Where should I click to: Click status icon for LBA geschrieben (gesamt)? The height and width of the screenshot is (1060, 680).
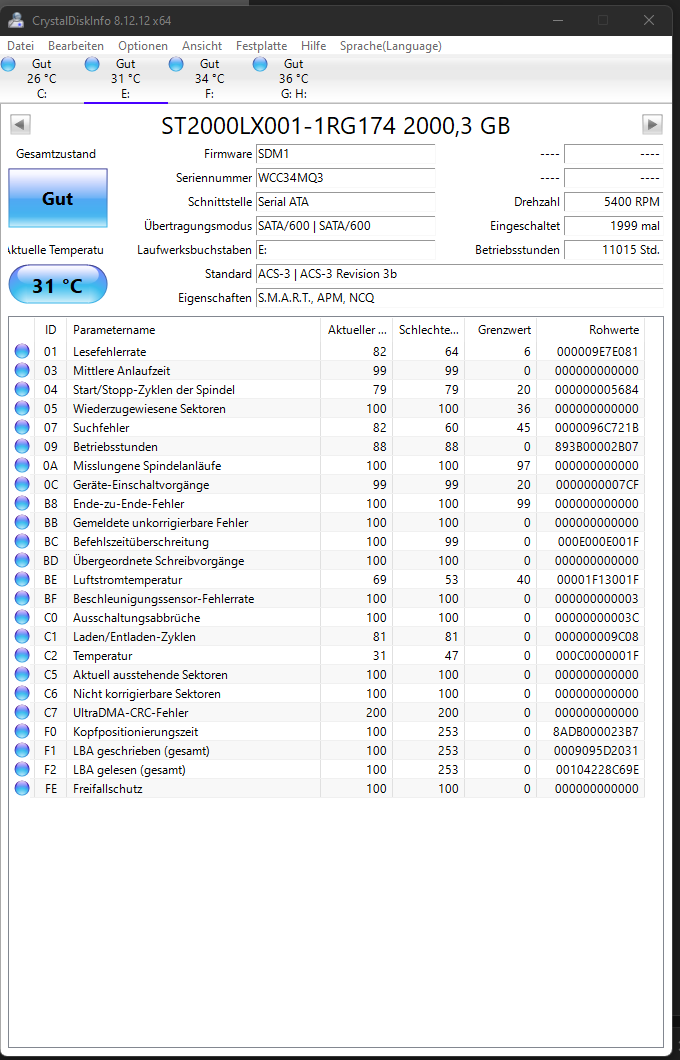point(22,750)
